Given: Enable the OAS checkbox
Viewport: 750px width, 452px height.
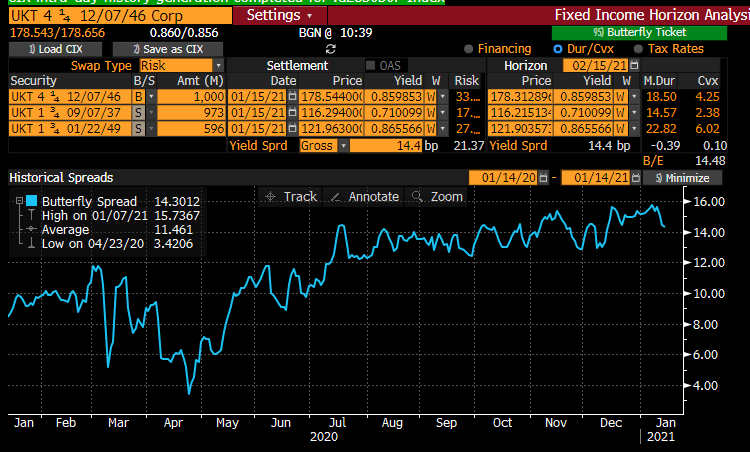Looking at the screenshot, I should pos(370,66).
